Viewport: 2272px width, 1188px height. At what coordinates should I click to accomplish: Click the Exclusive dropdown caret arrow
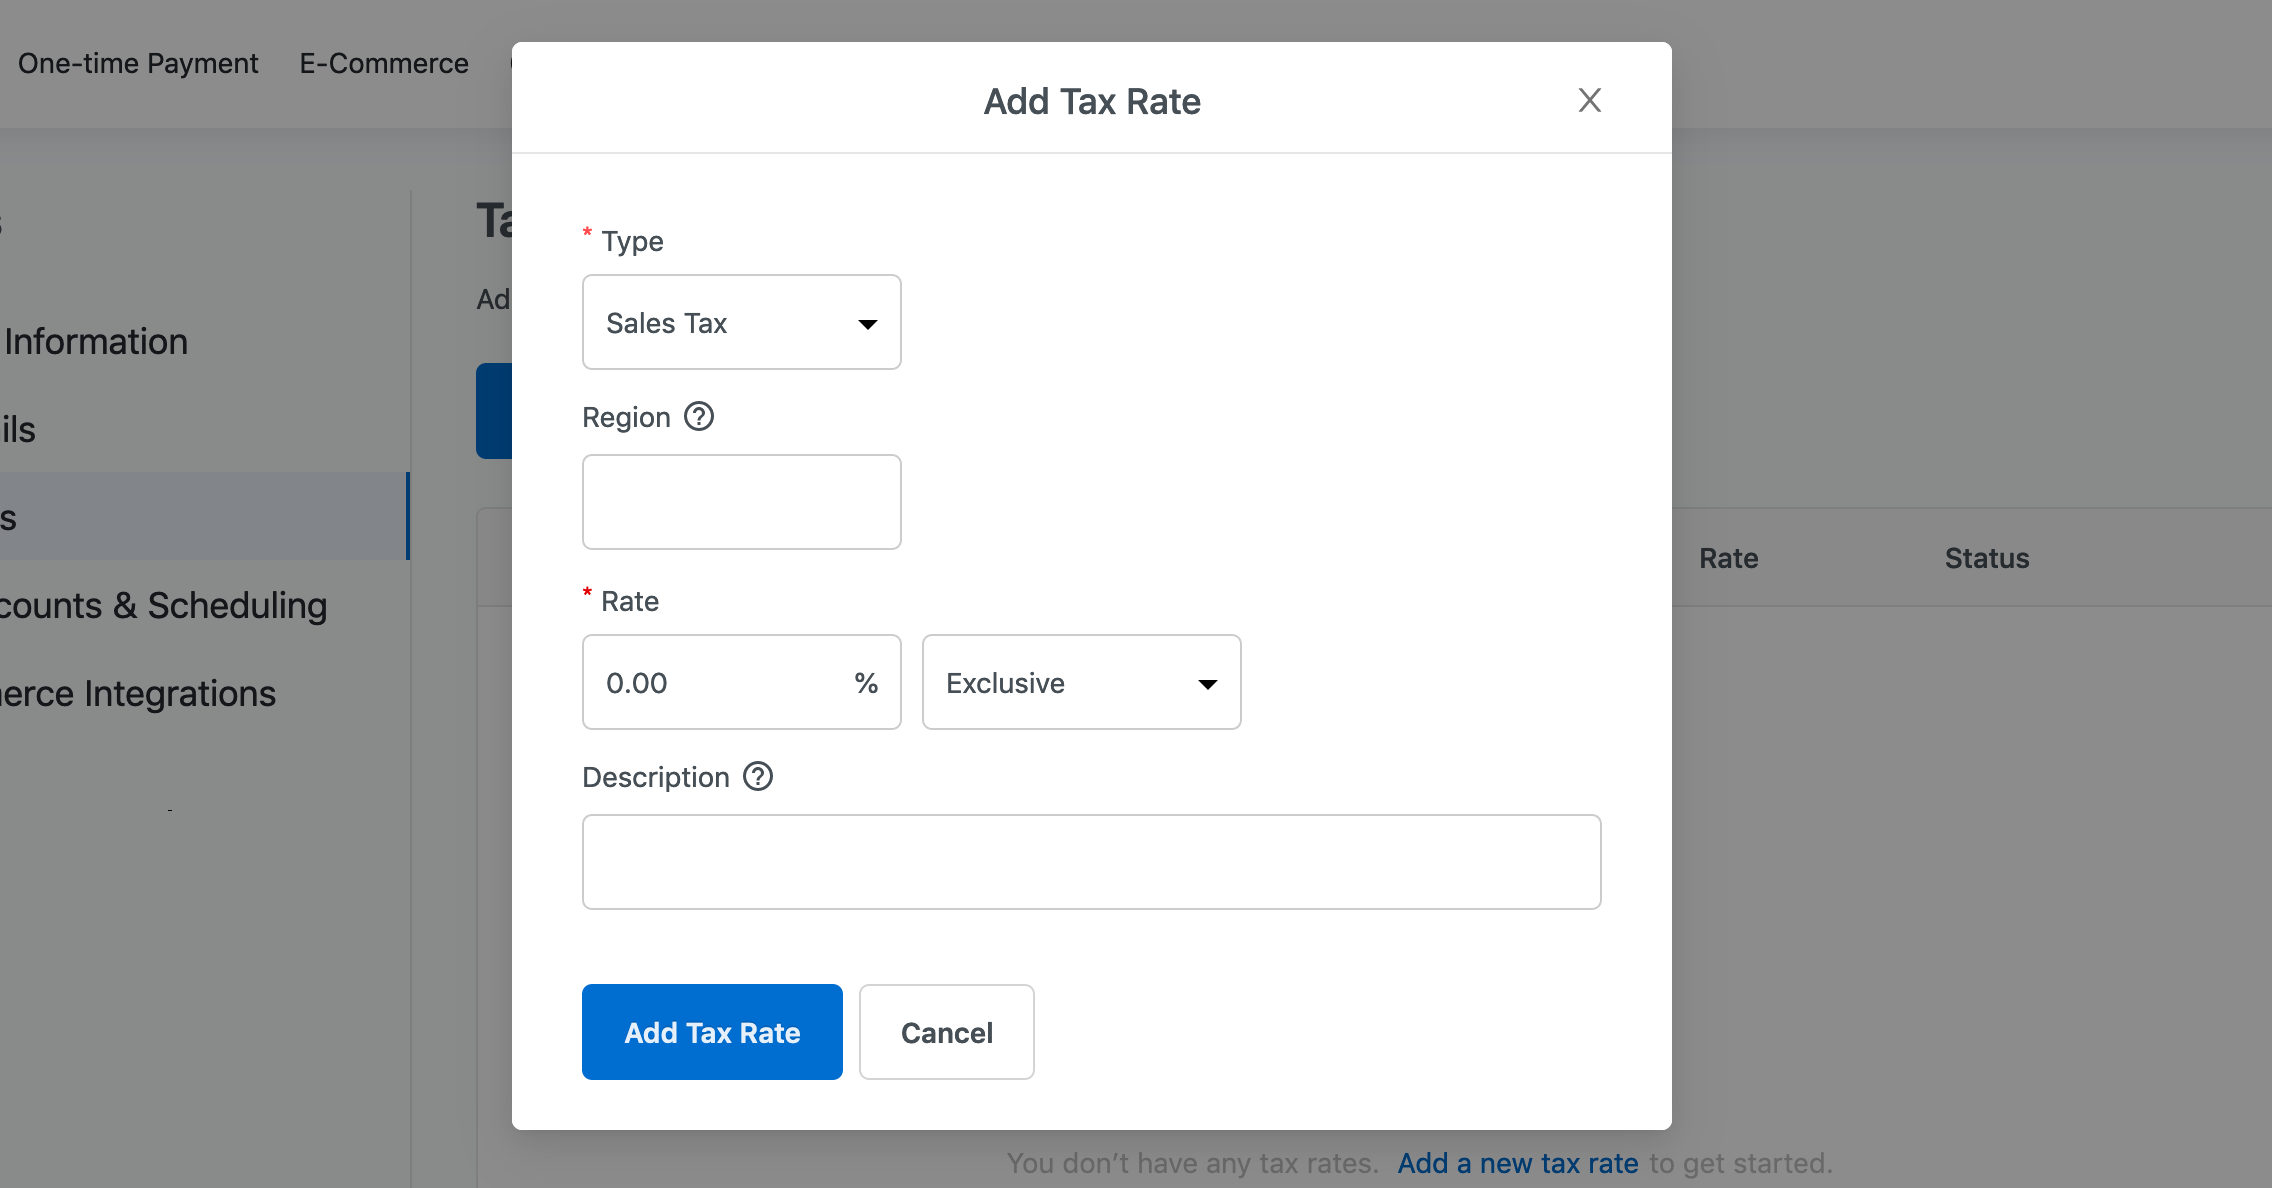click(x=1207, y=683)
